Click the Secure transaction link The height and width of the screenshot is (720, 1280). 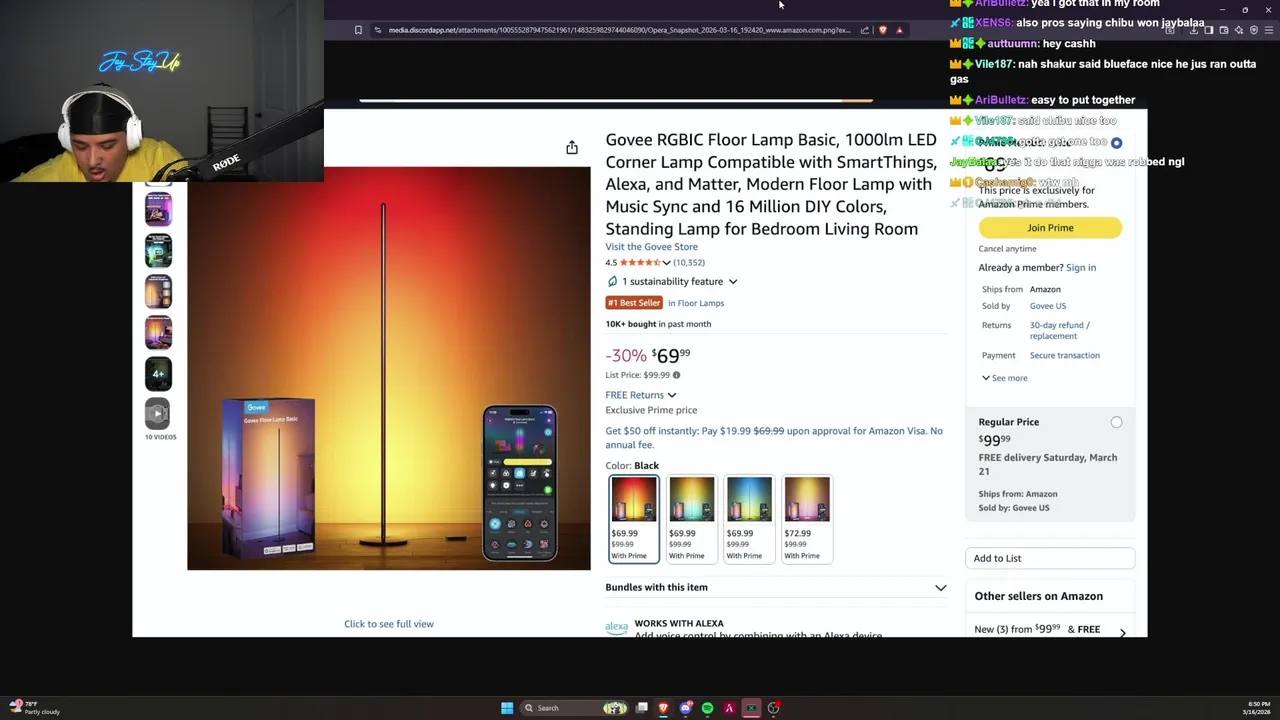(1065, 355)
